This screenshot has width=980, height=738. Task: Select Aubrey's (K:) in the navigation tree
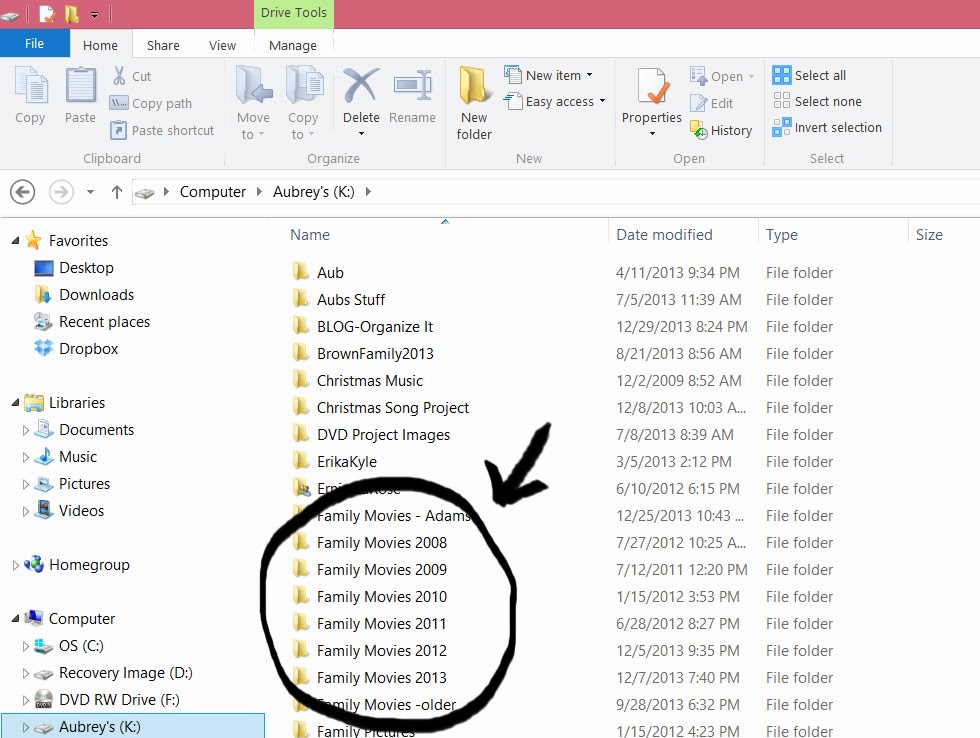[132, 726]
